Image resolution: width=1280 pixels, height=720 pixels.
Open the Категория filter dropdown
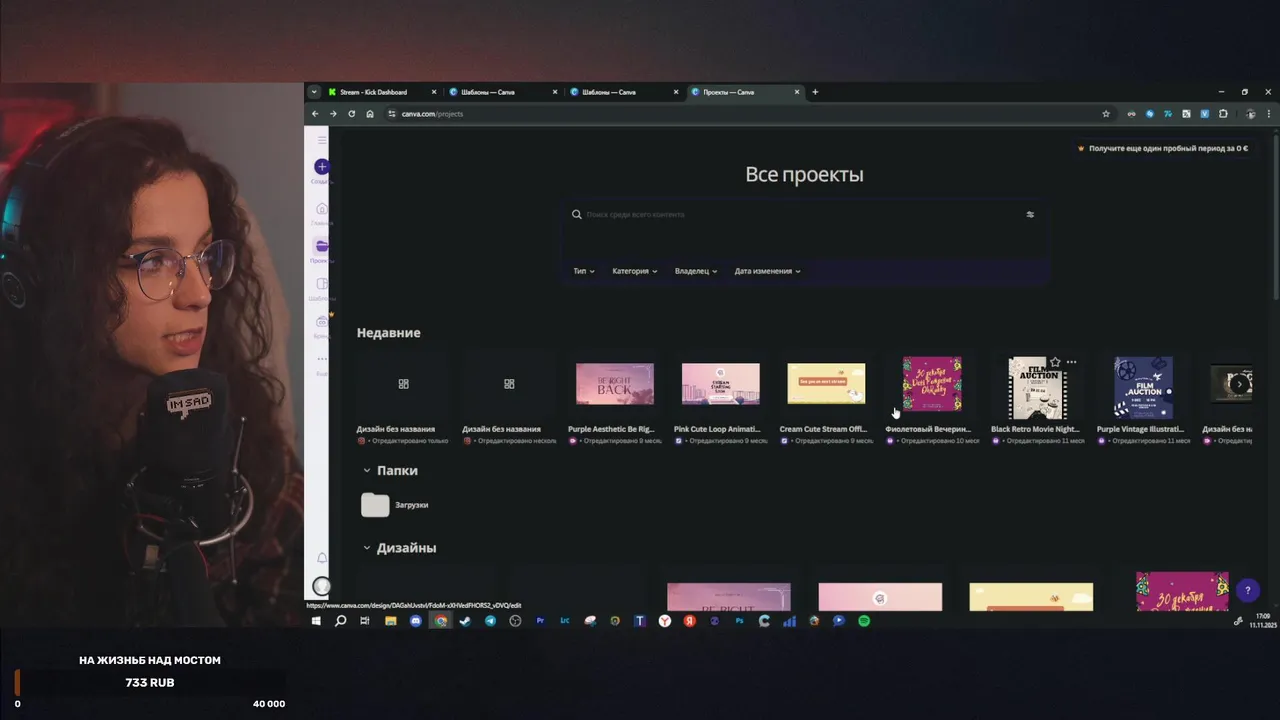[x=635, y=271]
